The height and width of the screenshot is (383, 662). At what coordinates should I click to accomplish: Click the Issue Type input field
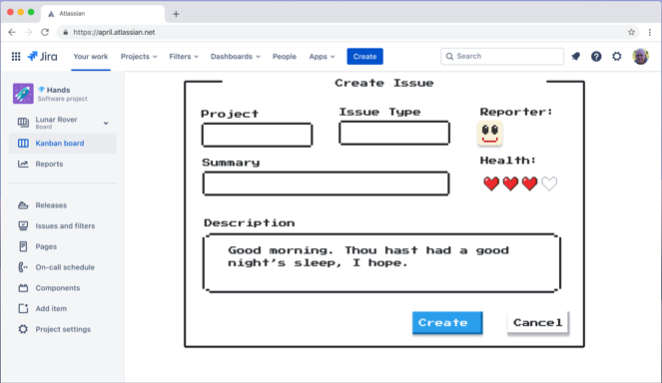[x=394, y=133]
